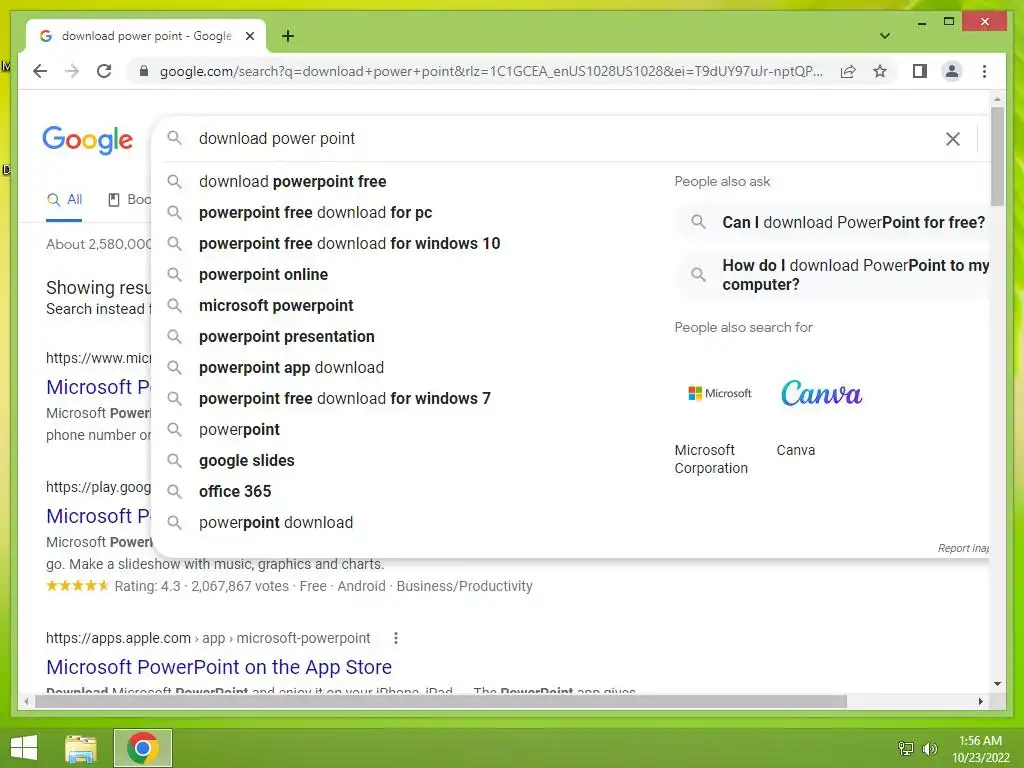The image size is (1024, 768).
Task: Click the Chrome taskbar icon
Action: pyautogui.click(x=142, y=748)
